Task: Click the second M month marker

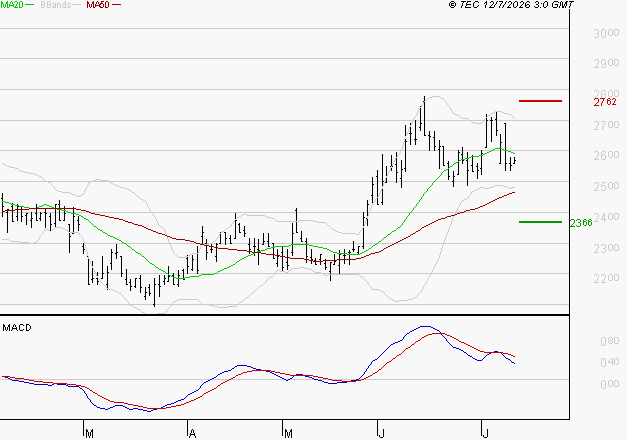Action: [x=288, y=433]
